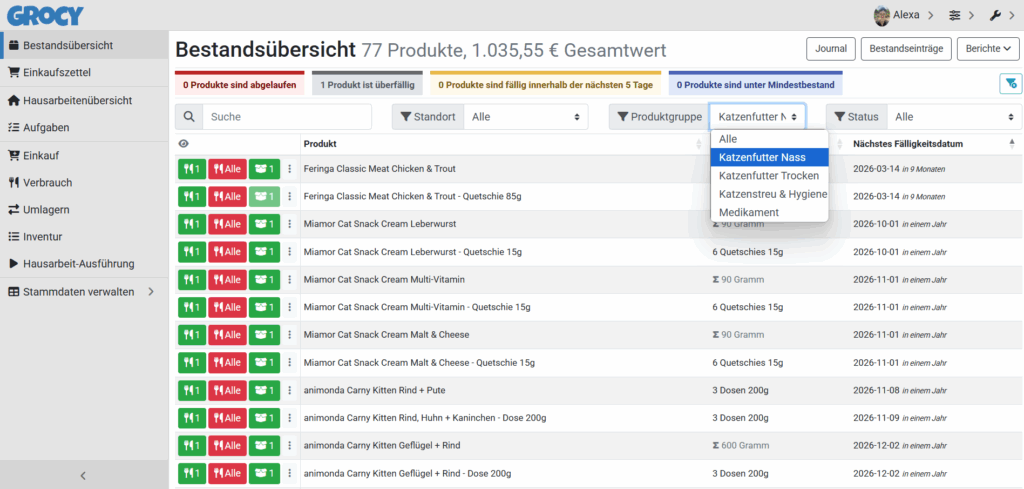The height and width of the screenshot is (489, 1024).
Task: Select Katzenfutter Nass option
Action: (x=769, y=157)
